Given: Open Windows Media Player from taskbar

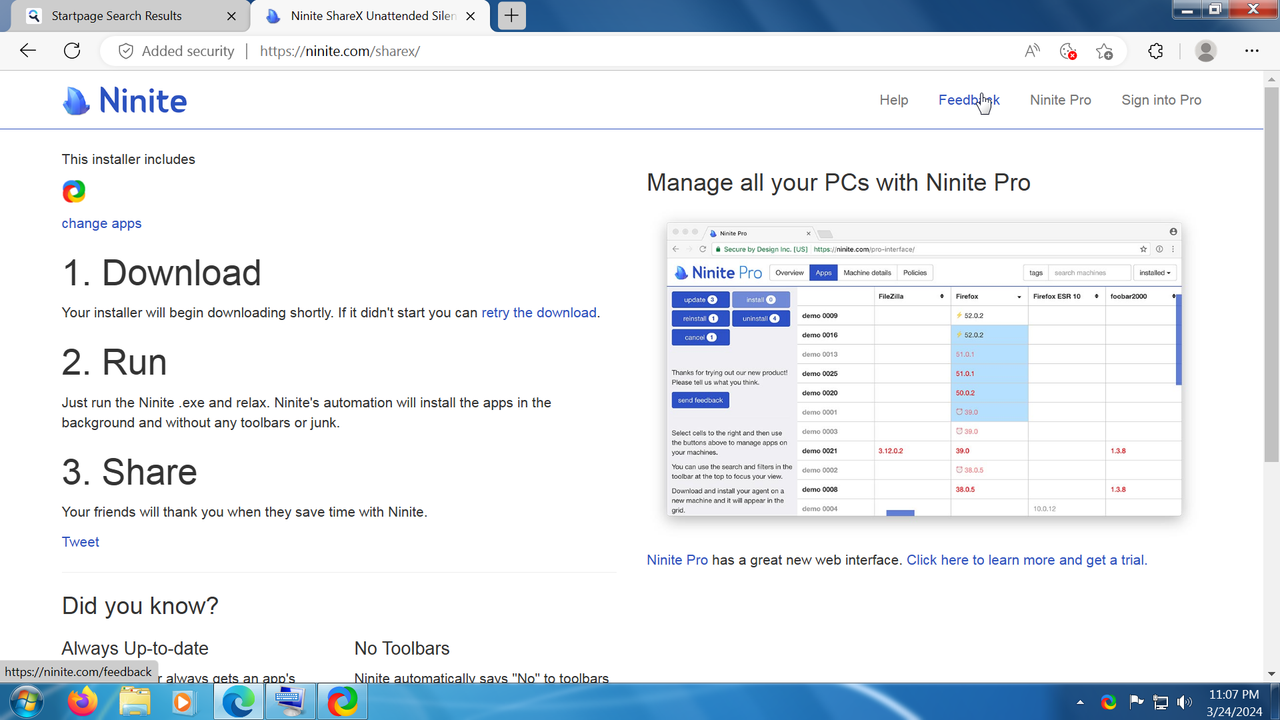Looking at the screenshot, I should coord(183,702).
